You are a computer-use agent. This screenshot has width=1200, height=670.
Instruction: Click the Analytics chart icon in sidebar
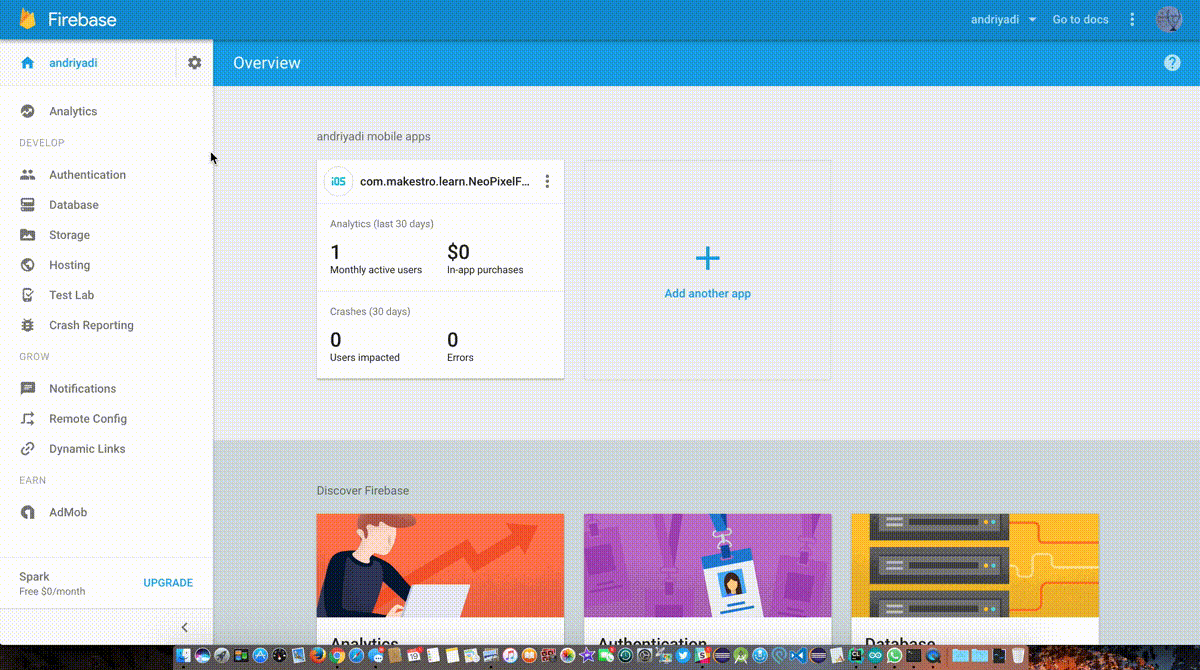[x=28, y=111]
